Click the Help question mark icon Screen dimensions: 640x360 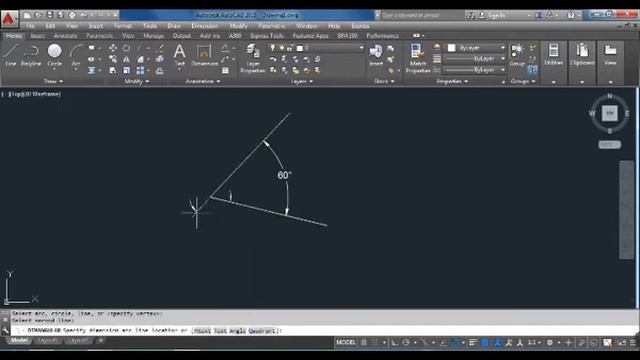pos(571,15)
